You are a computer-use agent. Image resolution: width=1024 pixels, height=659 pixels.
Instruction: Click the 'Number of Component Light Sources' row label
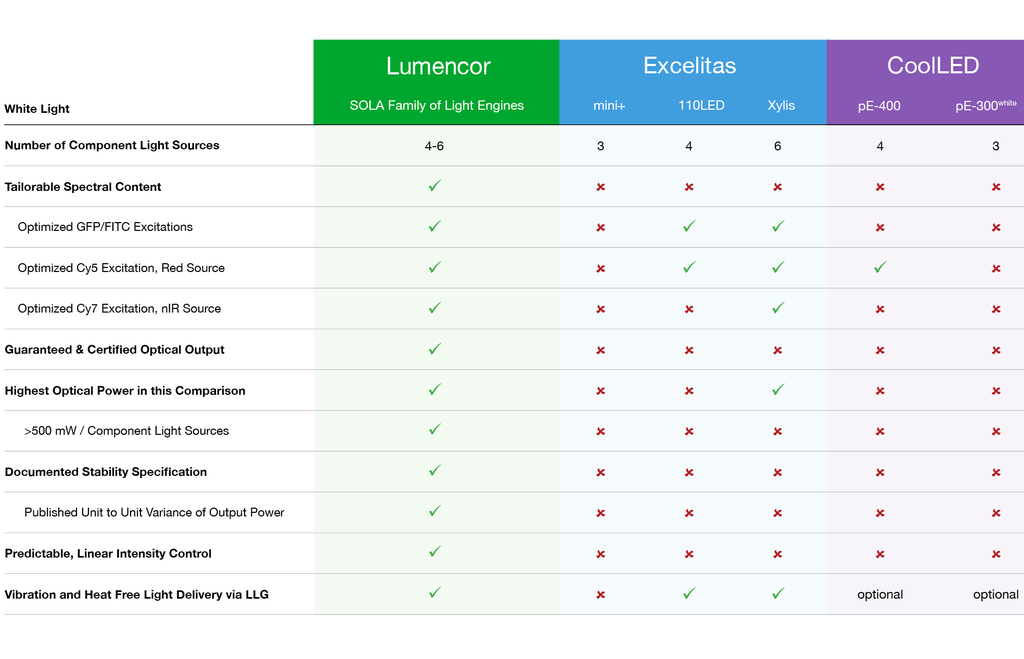click(112, 145)
